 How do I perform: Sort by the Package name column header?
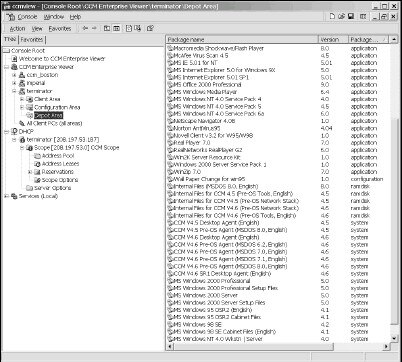tap(242, 40)
